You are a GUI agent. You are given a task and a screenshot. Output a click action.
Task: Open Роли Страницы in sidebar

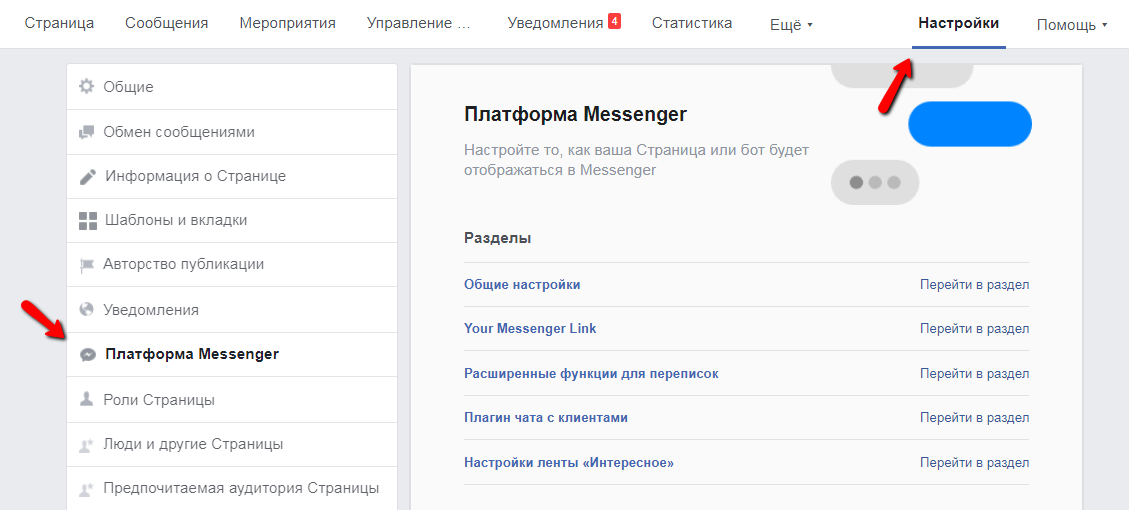(232, 399)
